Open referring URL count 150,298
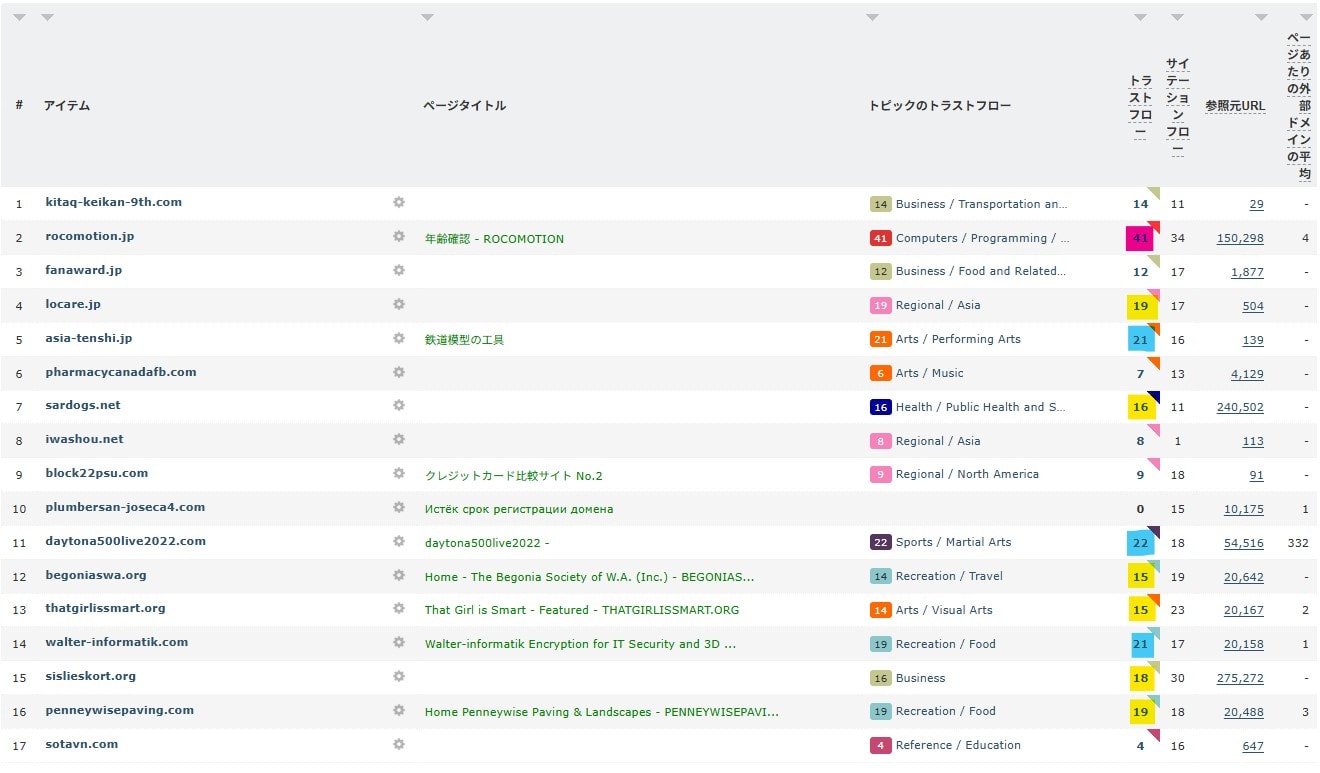 pos(1240,239)
